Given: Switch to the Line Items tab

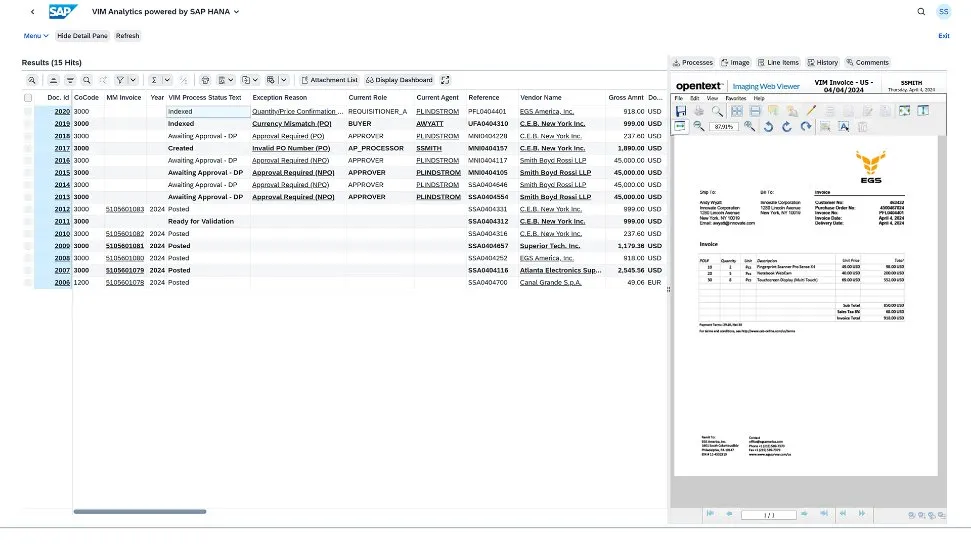Looking at the screenshot, I should (x=778, y=63).
